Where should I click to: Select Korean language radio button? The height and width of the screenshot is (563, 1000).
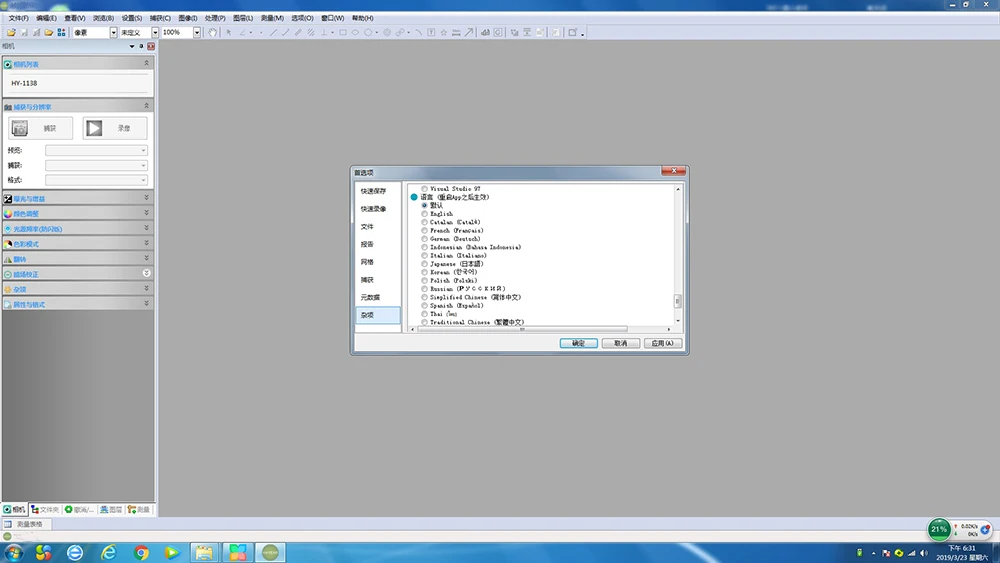coord(425,272)
